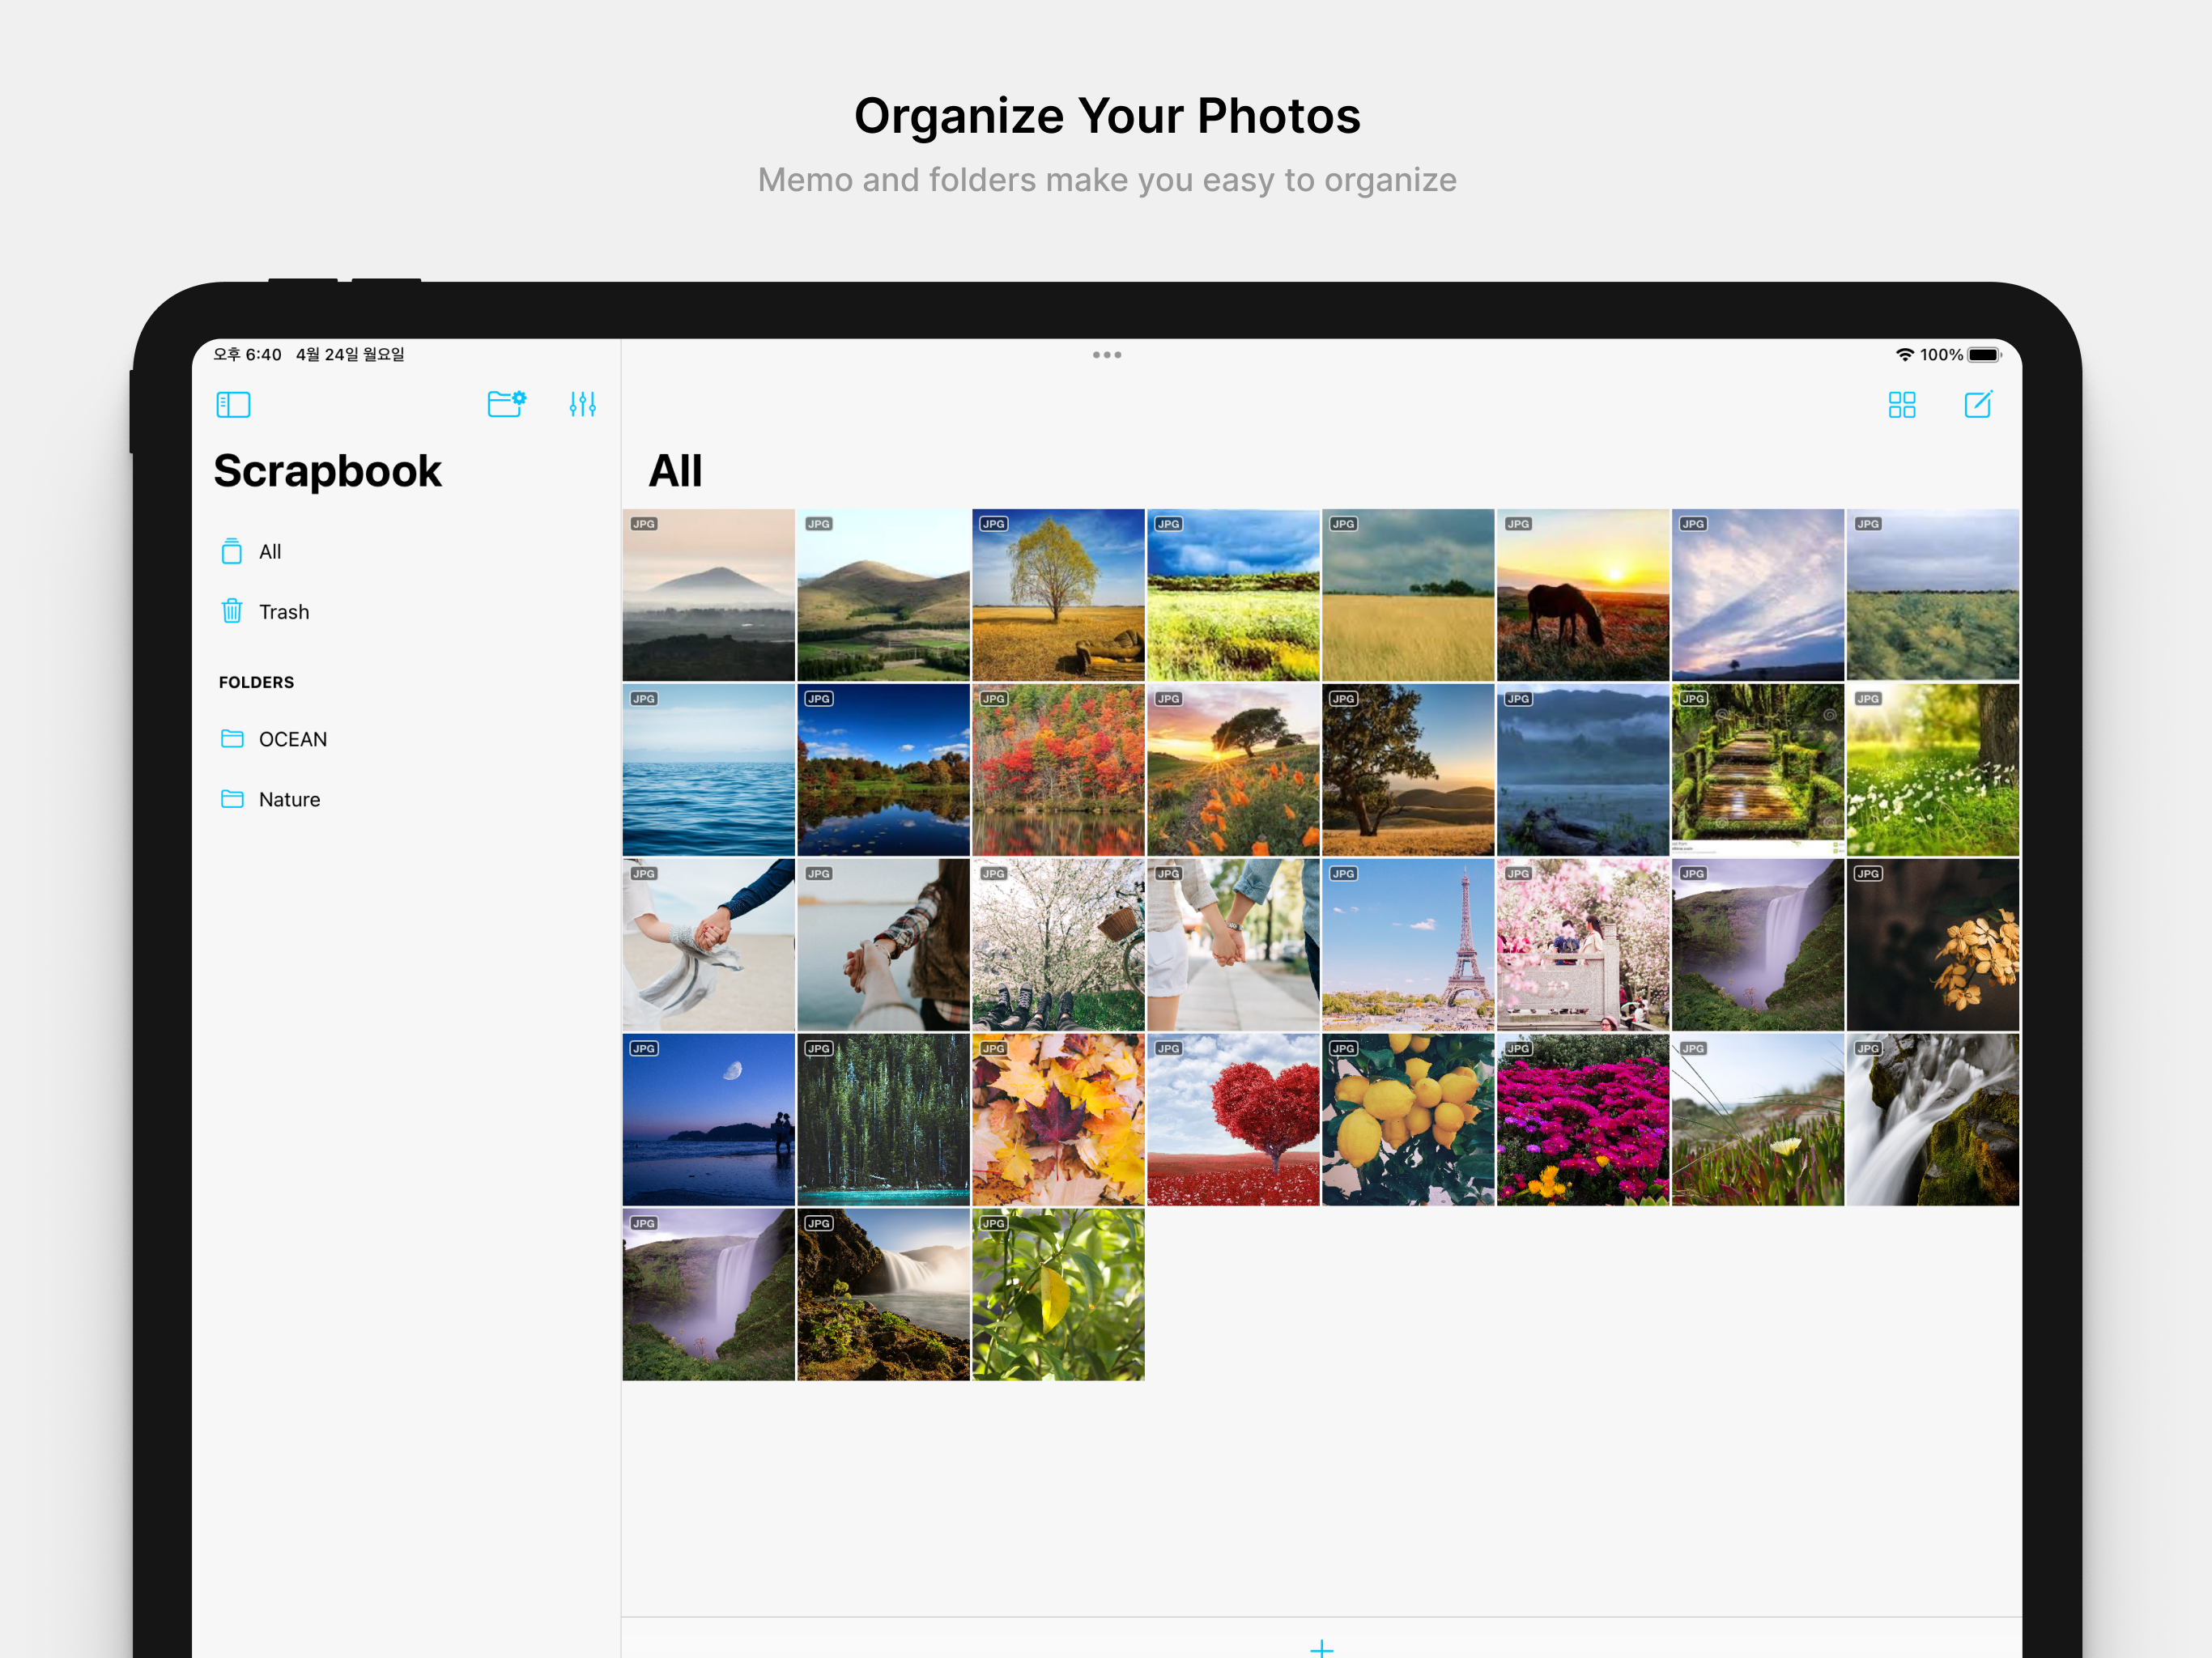Open the green rolling hills photo
Viewport: 2212px width, 1658px height.
[883, 594]
